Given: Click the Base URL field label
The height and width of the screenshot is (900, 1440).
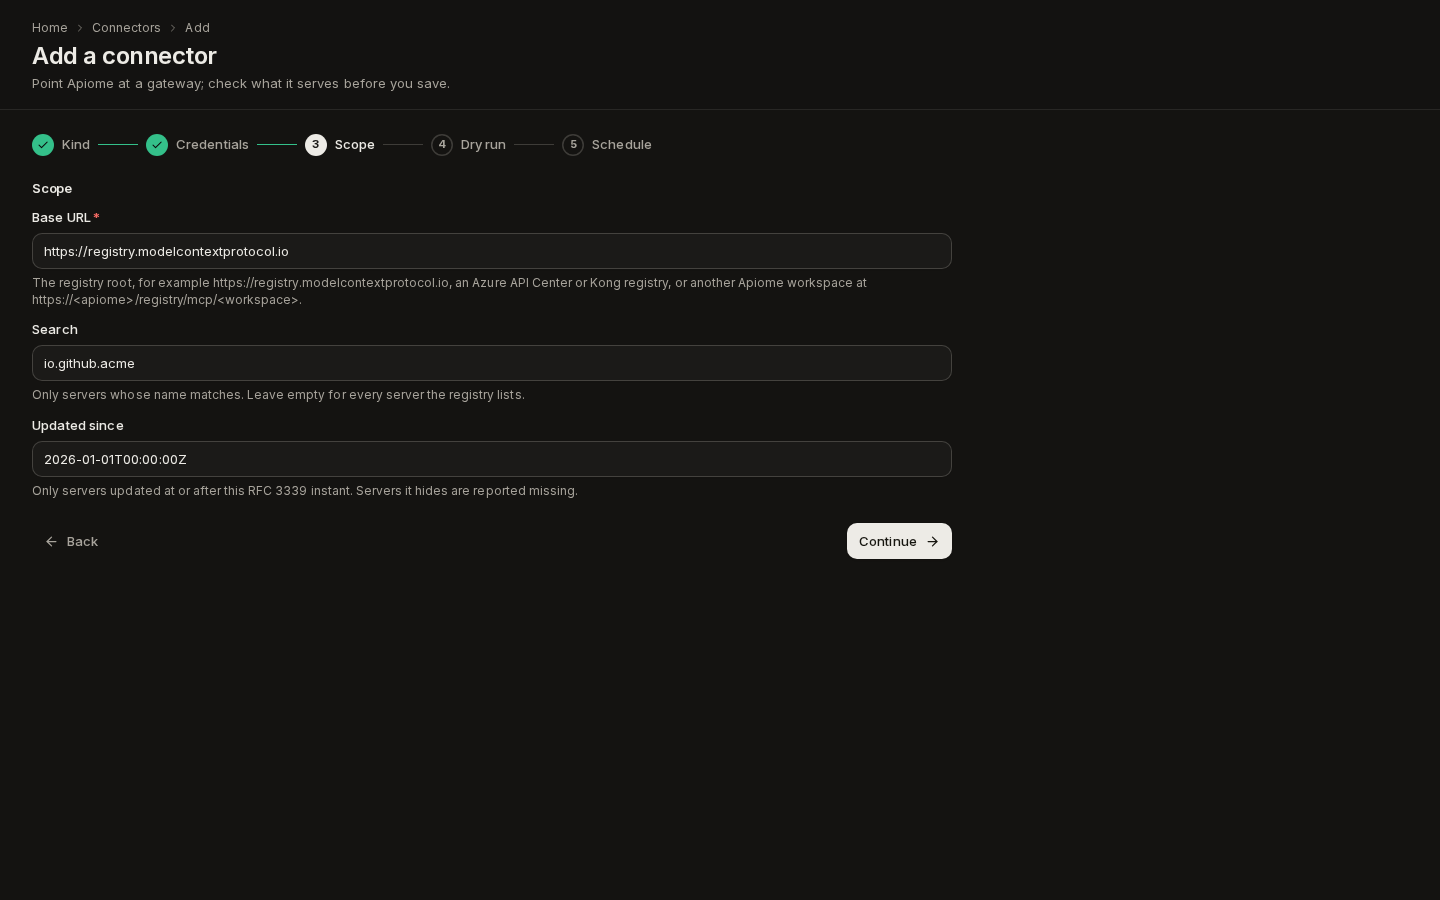Looking at the screenshot, I should point(61,217).
